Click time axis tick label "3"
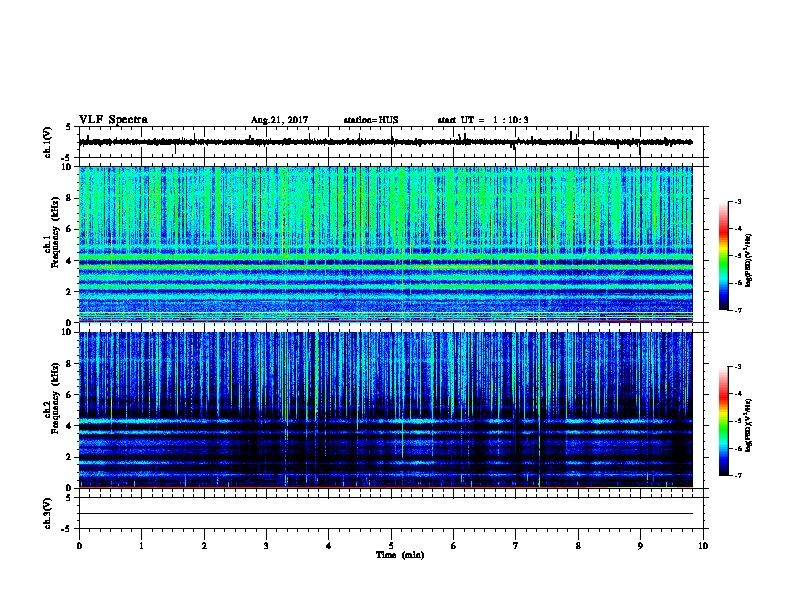Viewport: 792px width, 612px height. (266, 546)
